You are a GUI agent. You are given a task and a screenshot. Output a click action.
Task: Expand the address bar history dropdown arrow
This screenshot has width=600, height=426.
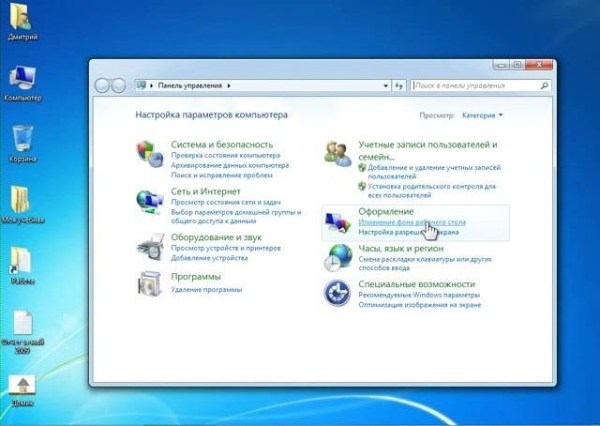[x=386, y=86]
